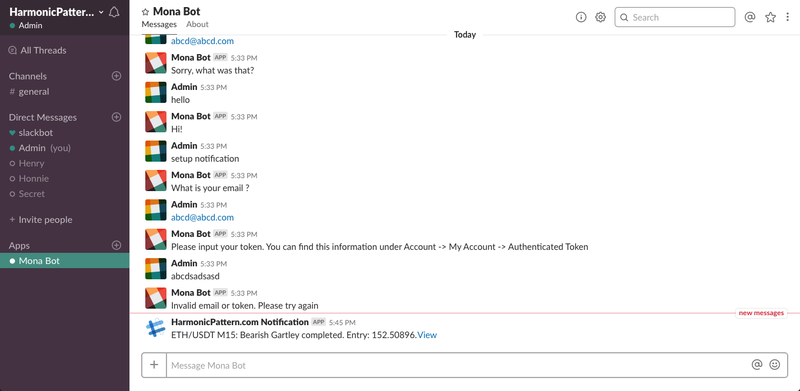Click the Channels section header
Viewport: 800px width, 391px height.
pyautogui.click(x=28, y=76)
